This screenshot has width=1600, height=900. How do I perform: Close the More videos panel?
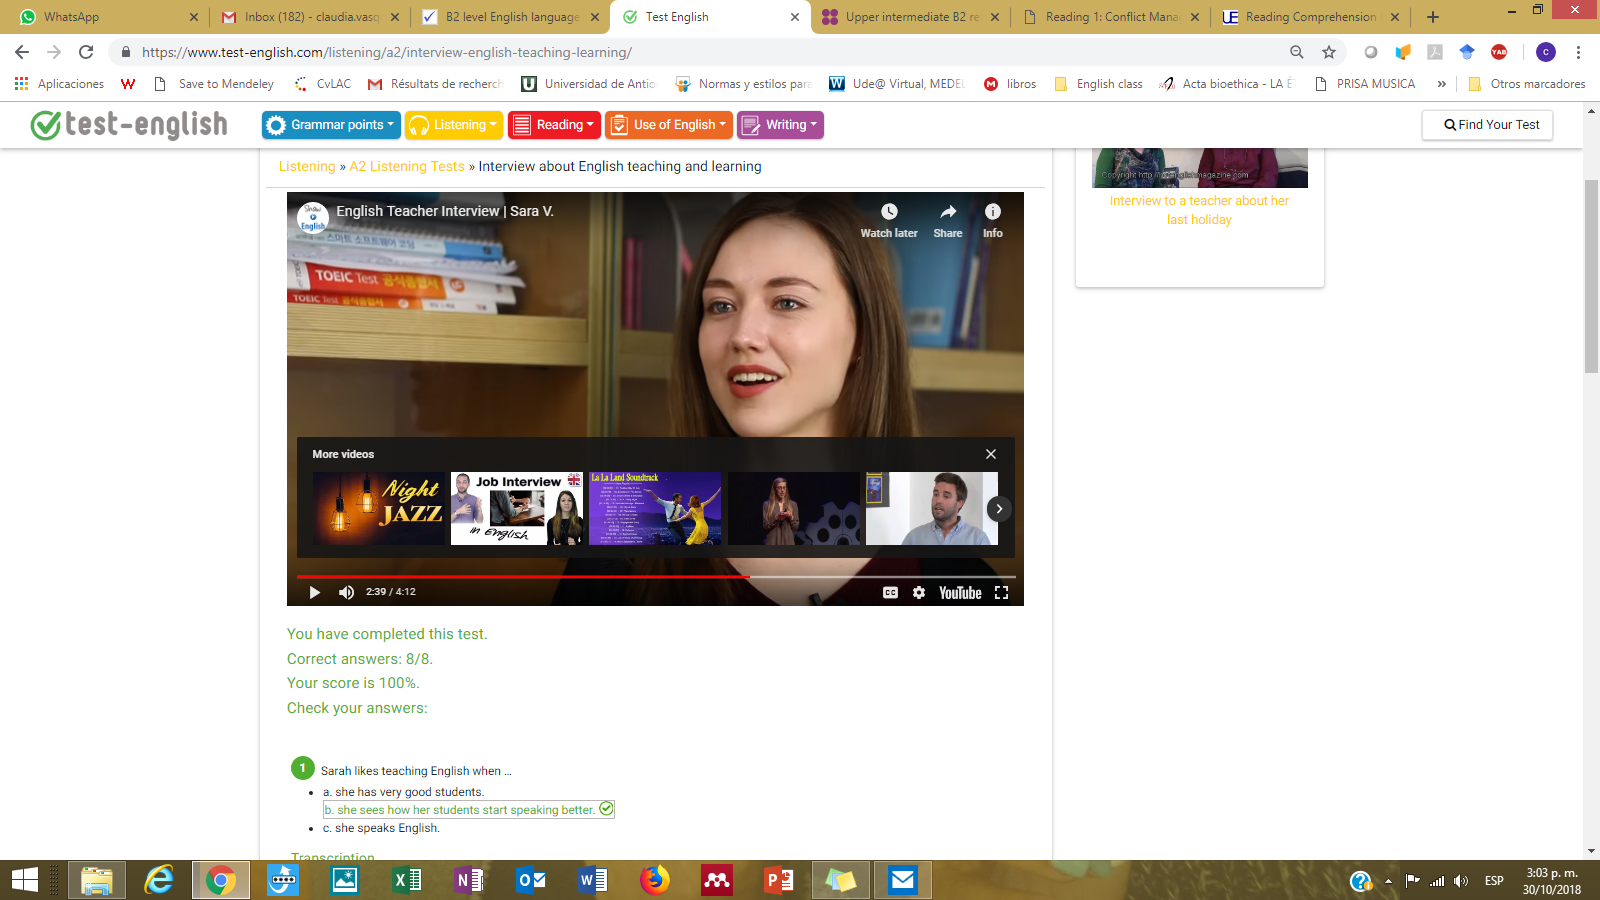[x=991, y=454]
